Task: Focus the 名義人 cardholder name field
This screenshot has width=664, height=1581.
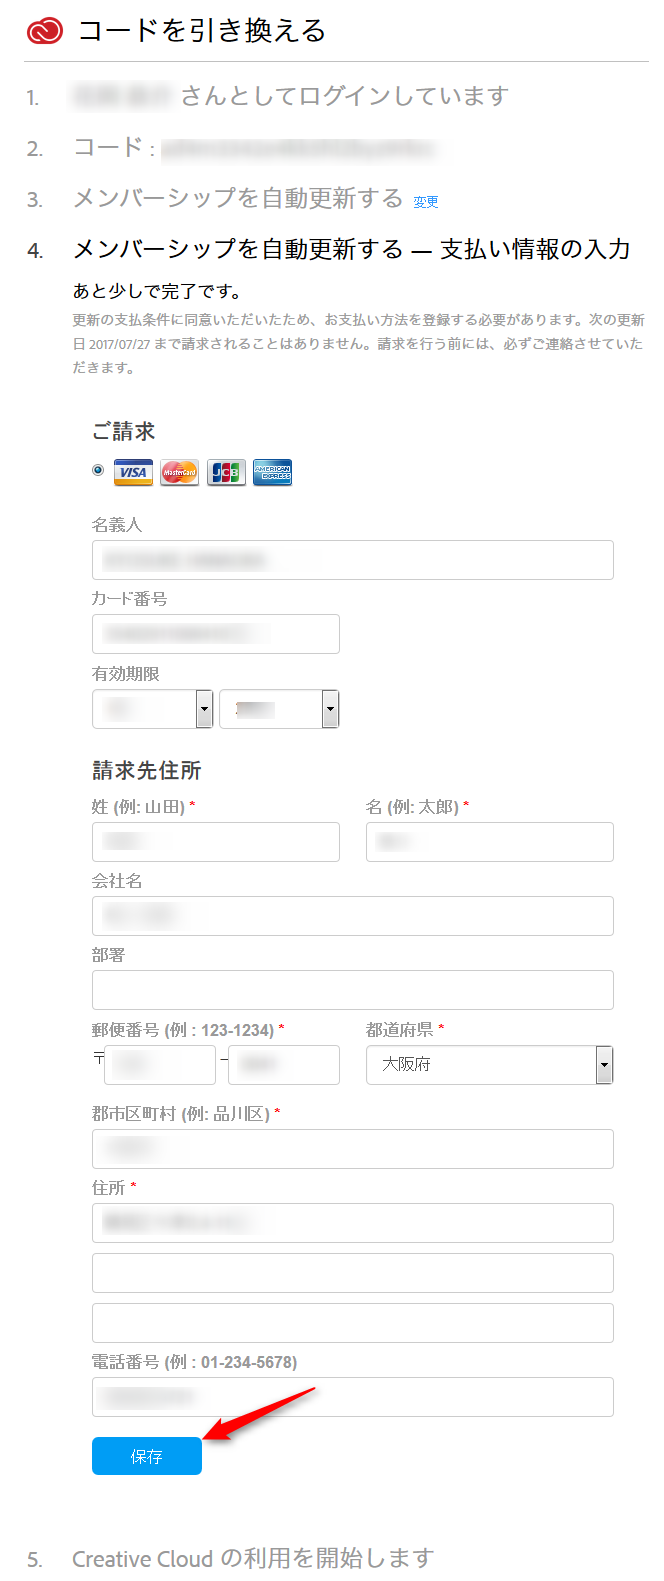Action: tap(352, 560)
